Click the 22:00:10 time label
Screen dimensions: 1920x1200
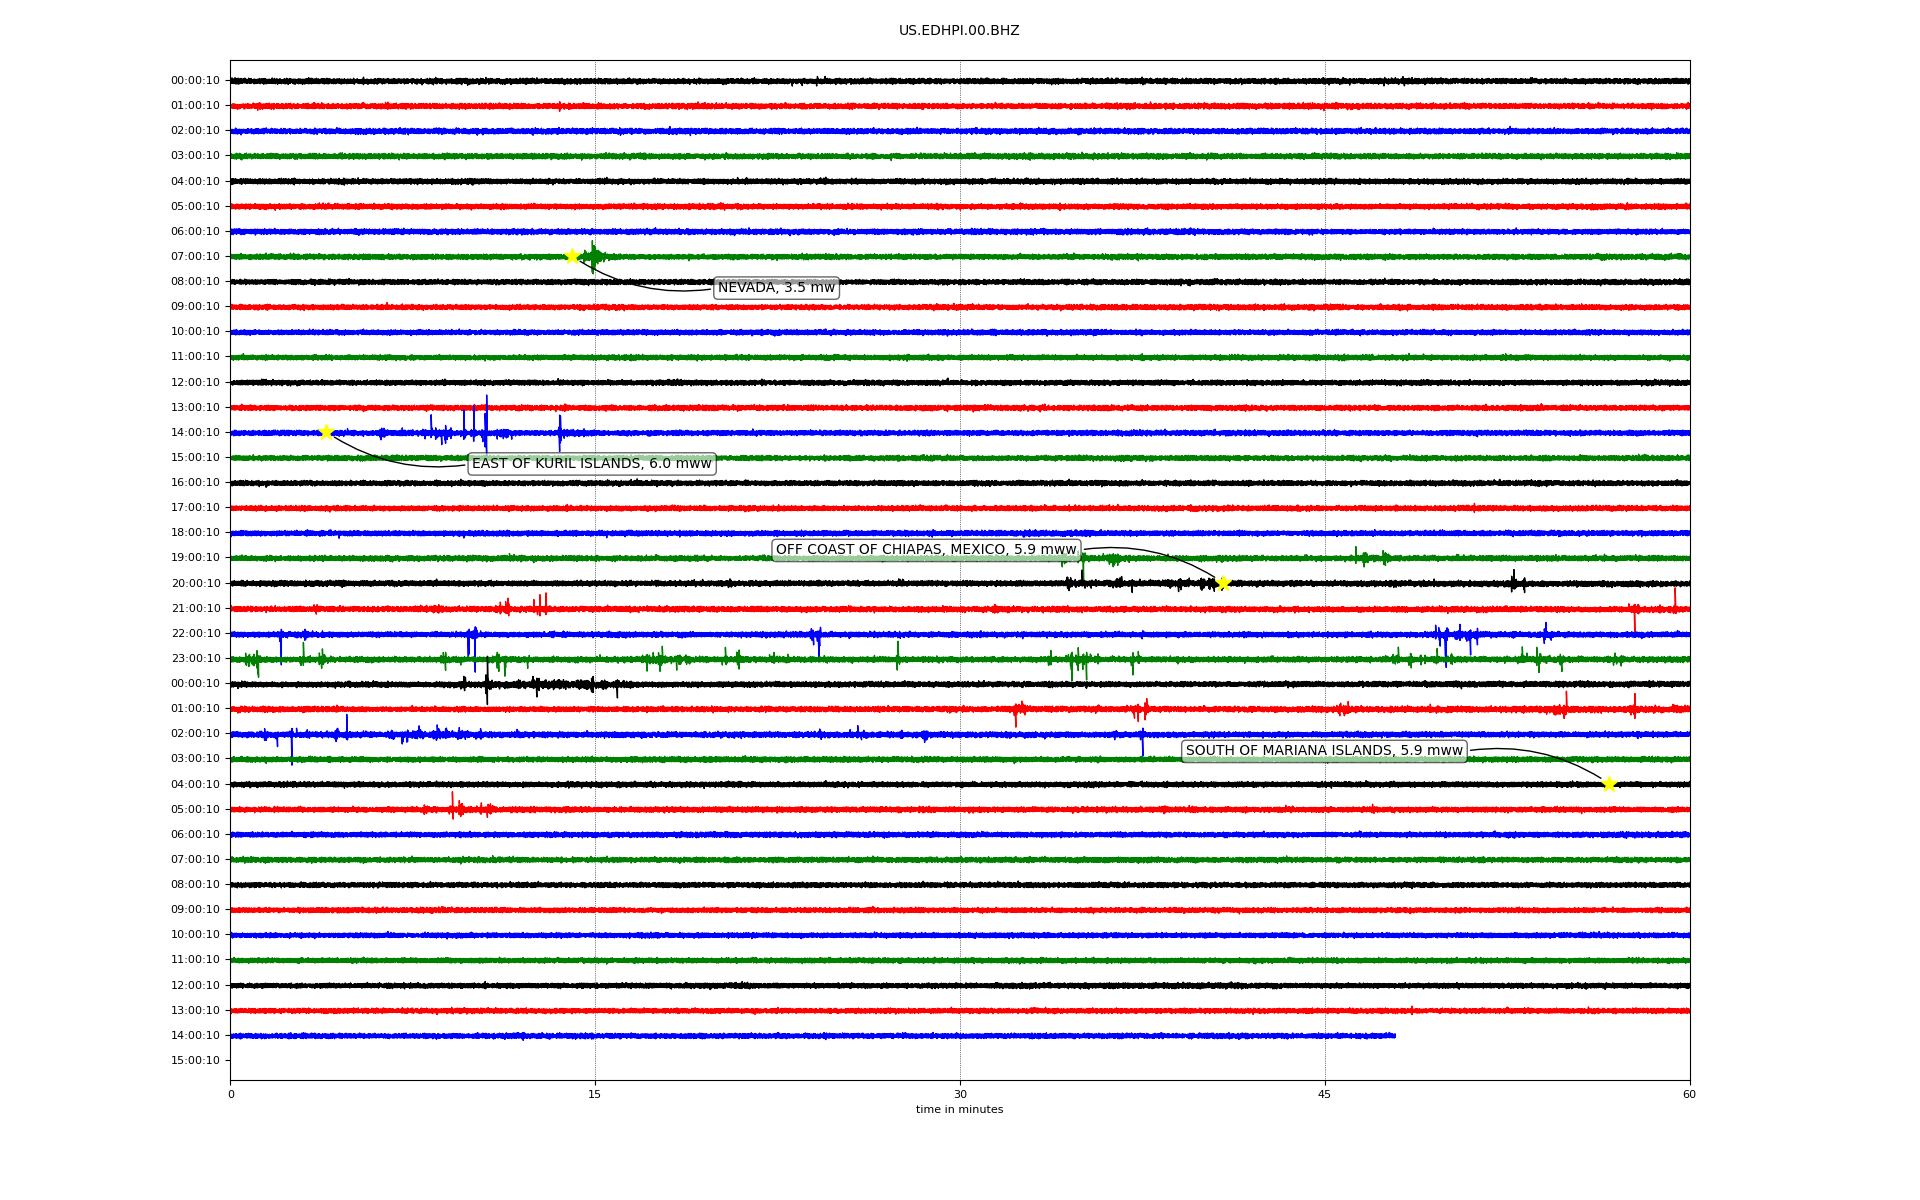point(195,634)
